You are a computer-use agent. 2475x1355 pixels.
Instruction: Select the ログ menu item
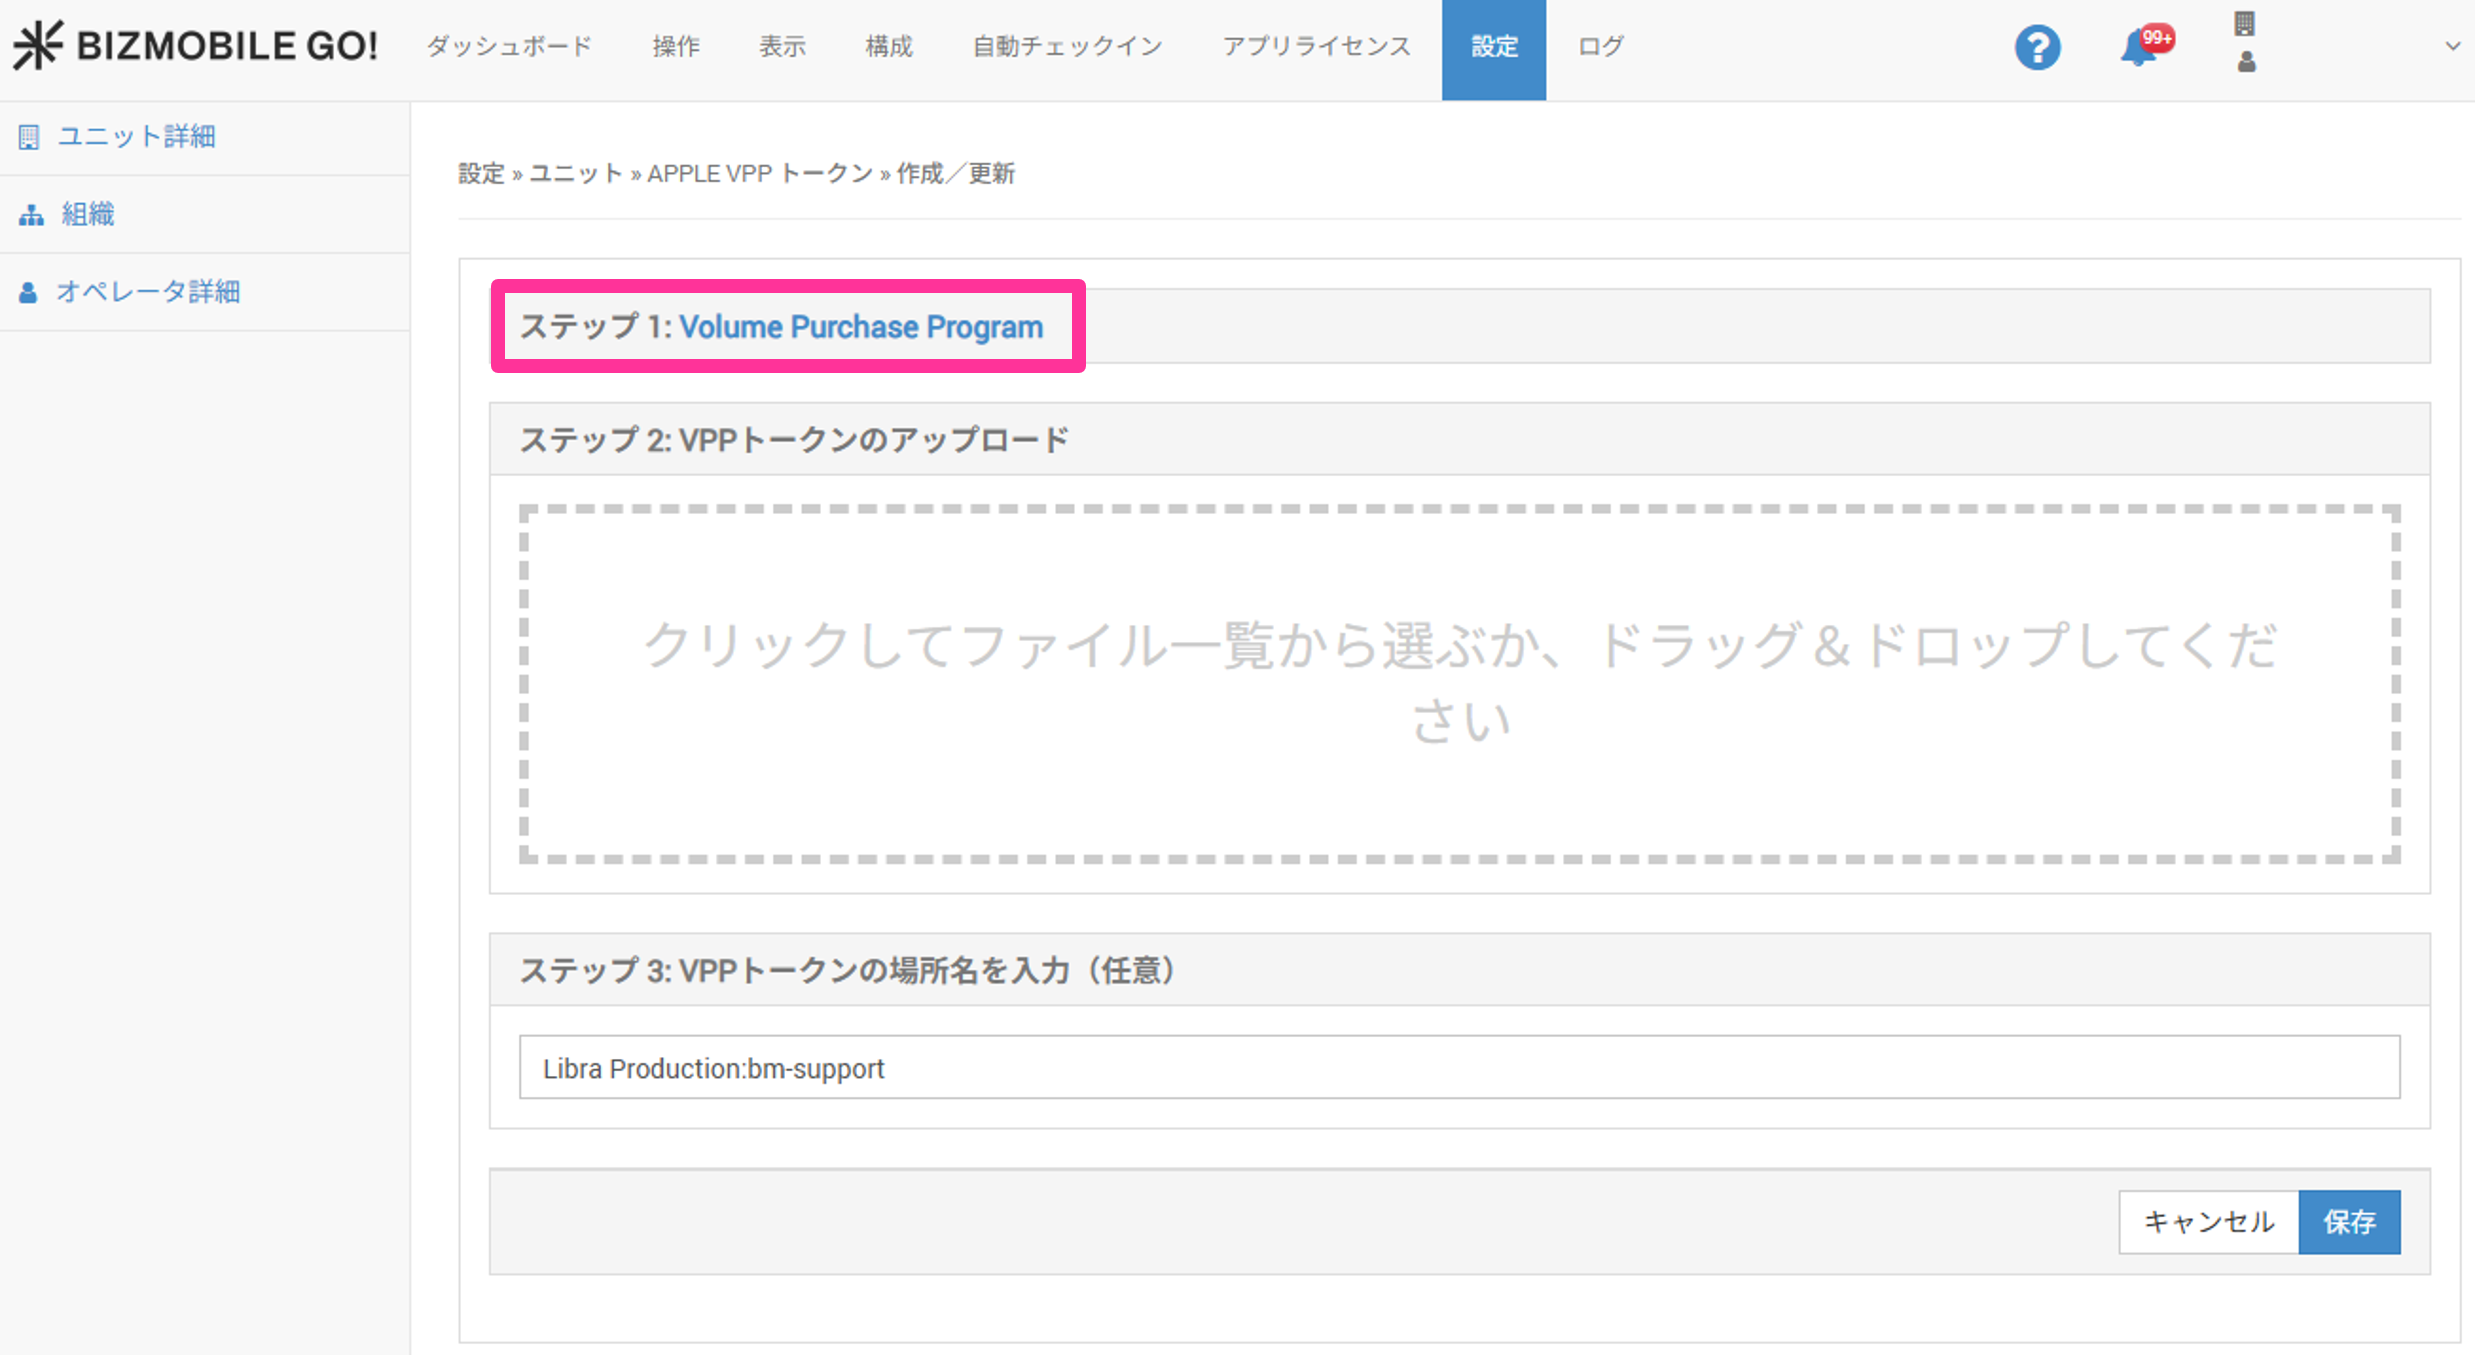pos(1600,46)
